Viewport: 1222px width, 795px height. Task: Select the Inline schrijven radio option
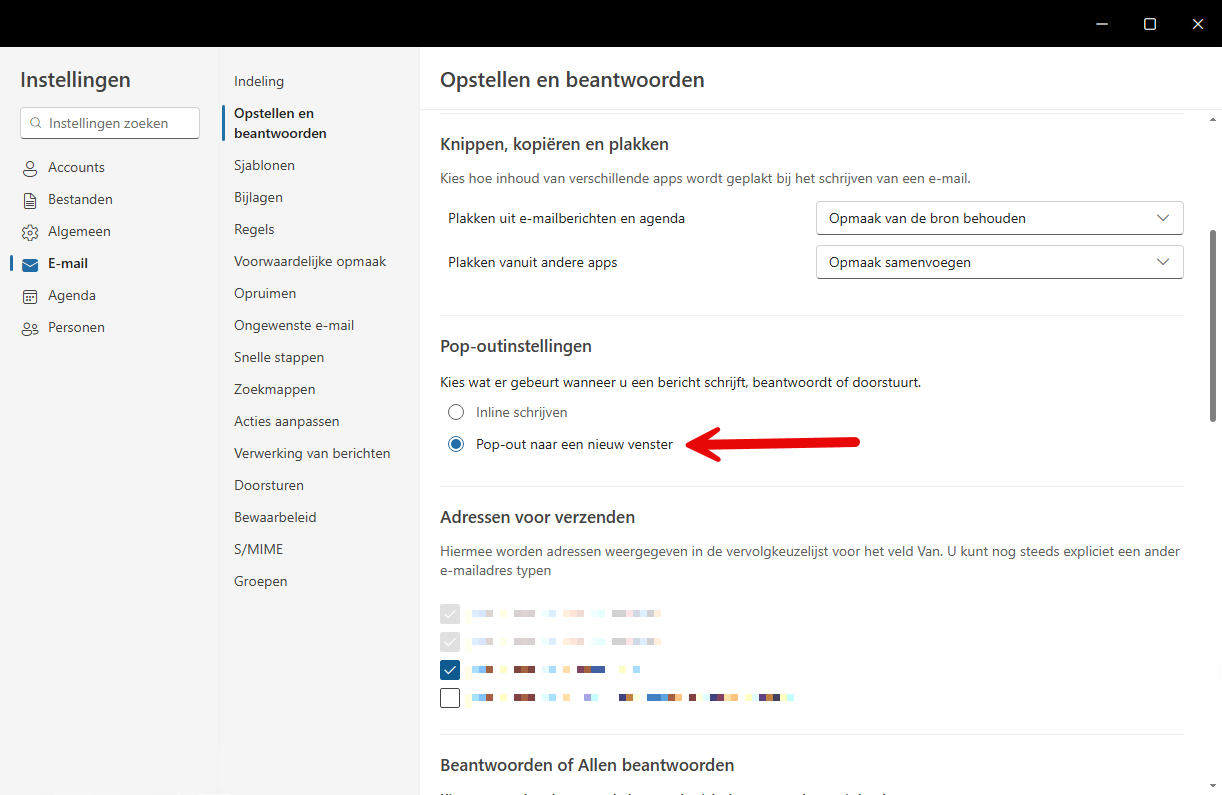456,412
